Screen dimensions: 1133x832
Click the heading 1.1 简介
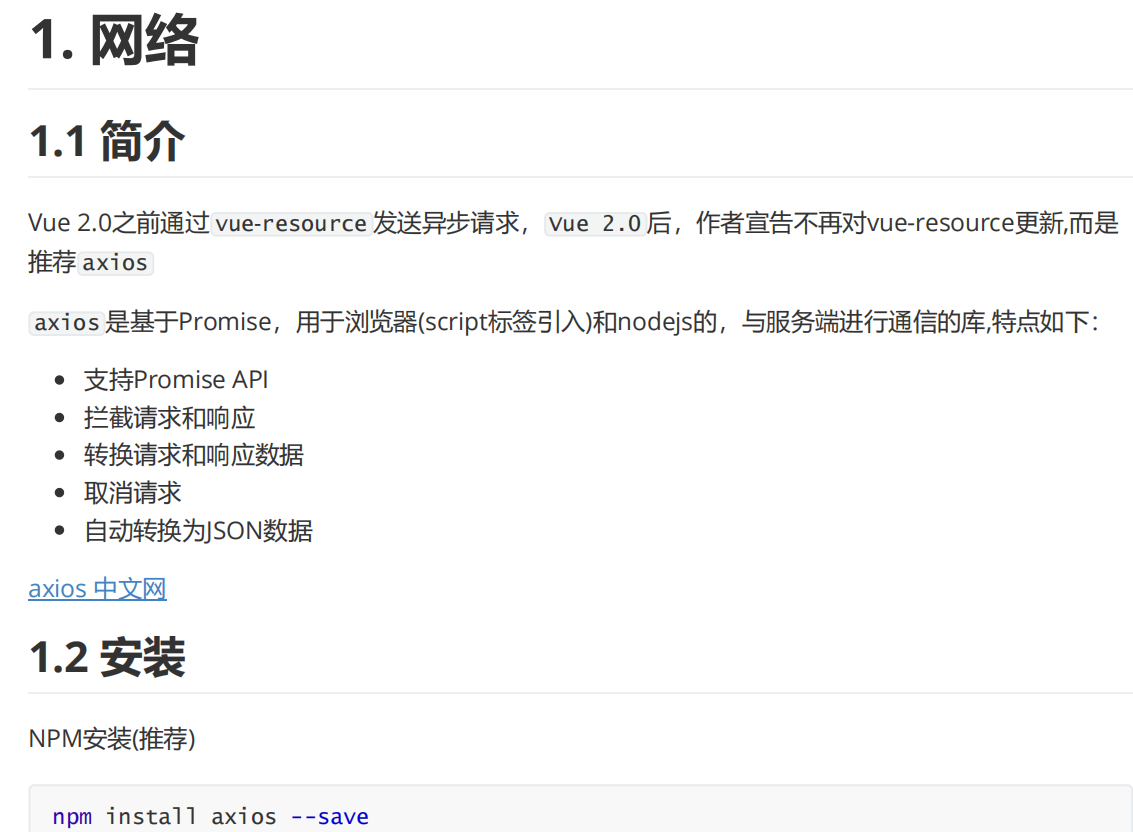click(108, 141)
